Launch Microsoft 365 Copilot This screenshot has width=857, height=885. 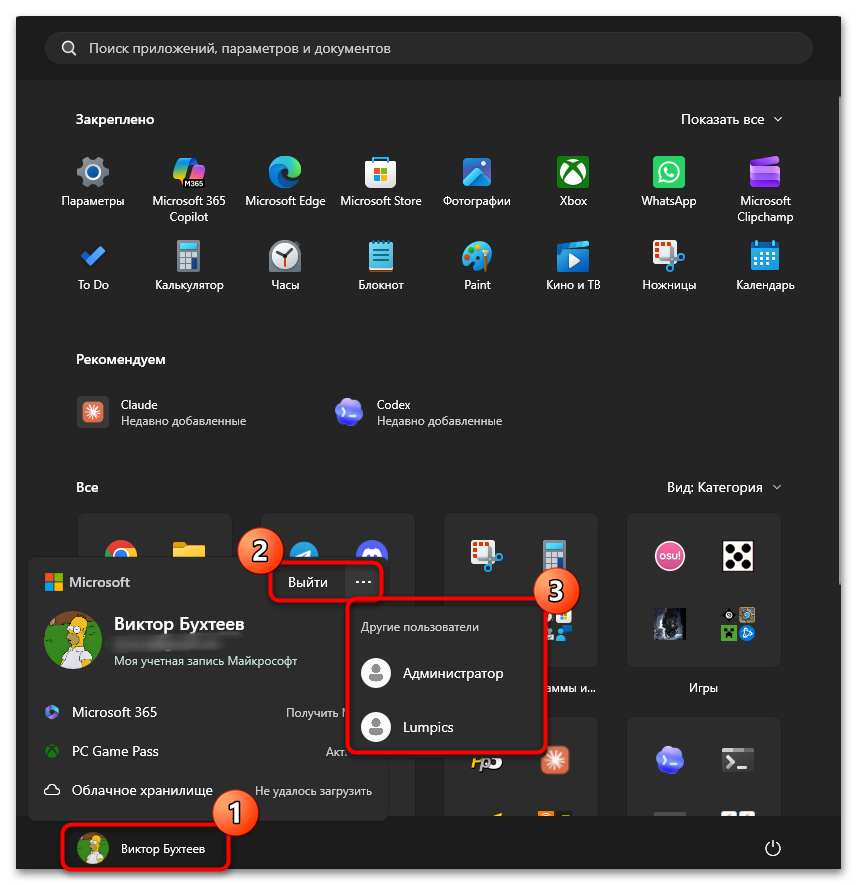pos(189,190)
